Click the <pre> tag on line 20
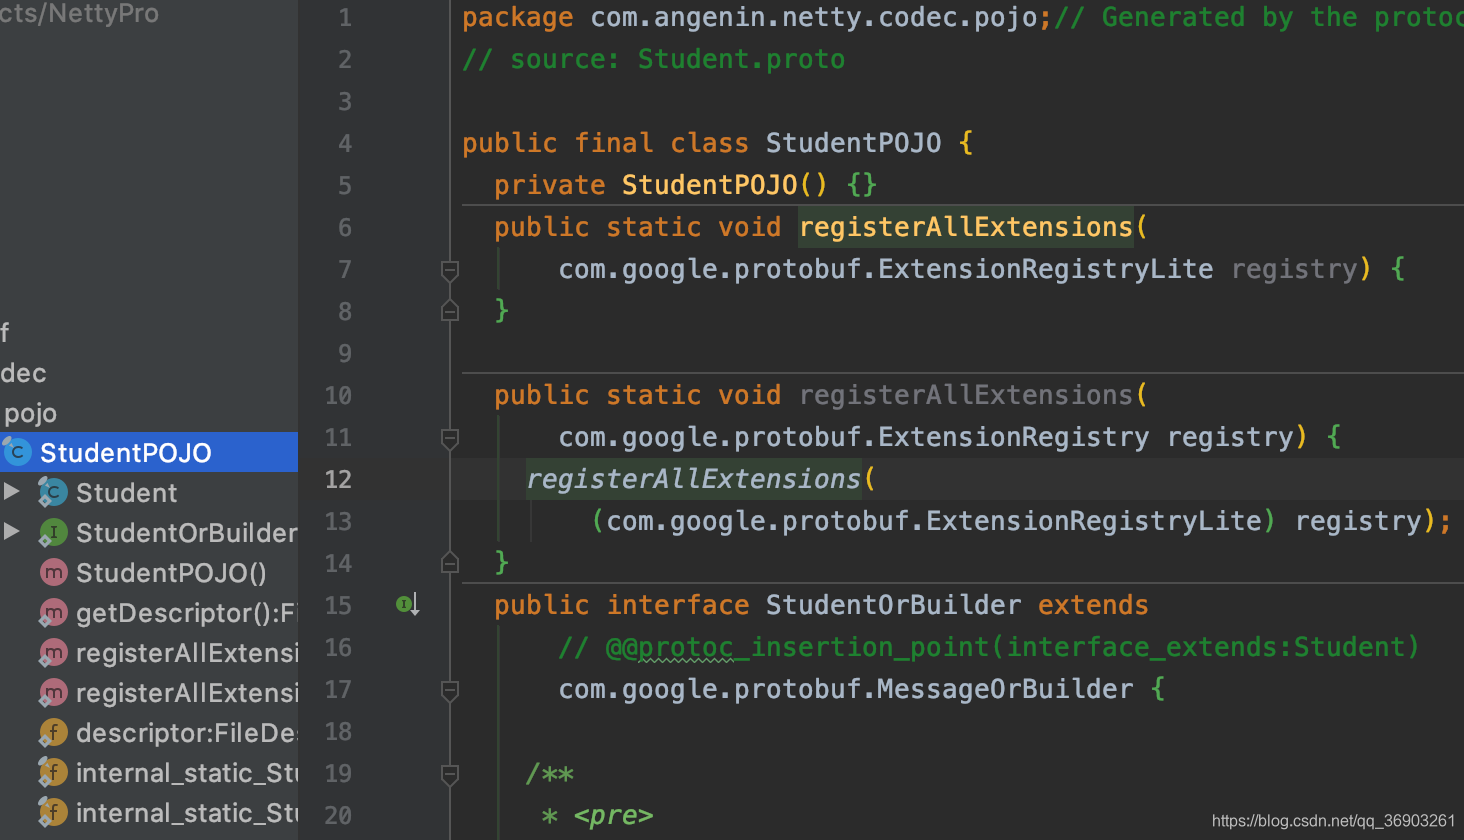 pos(613,815)
